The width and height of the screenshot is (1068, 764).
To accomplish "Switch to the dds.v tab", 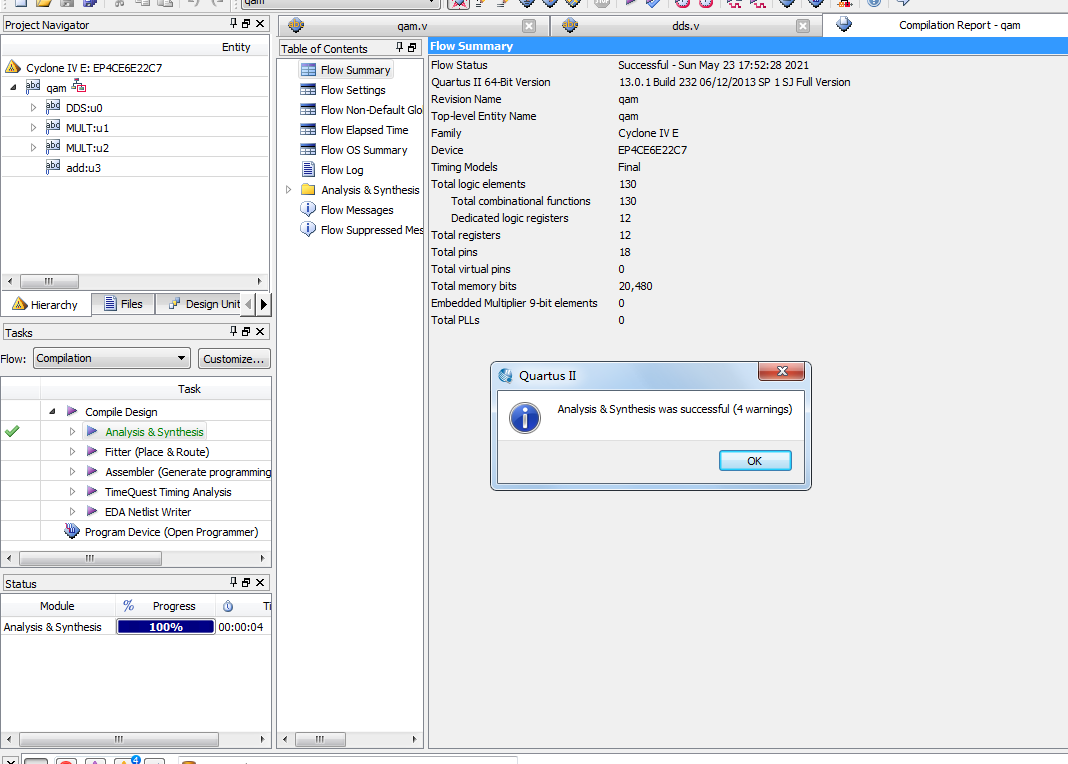I will 685,26.
